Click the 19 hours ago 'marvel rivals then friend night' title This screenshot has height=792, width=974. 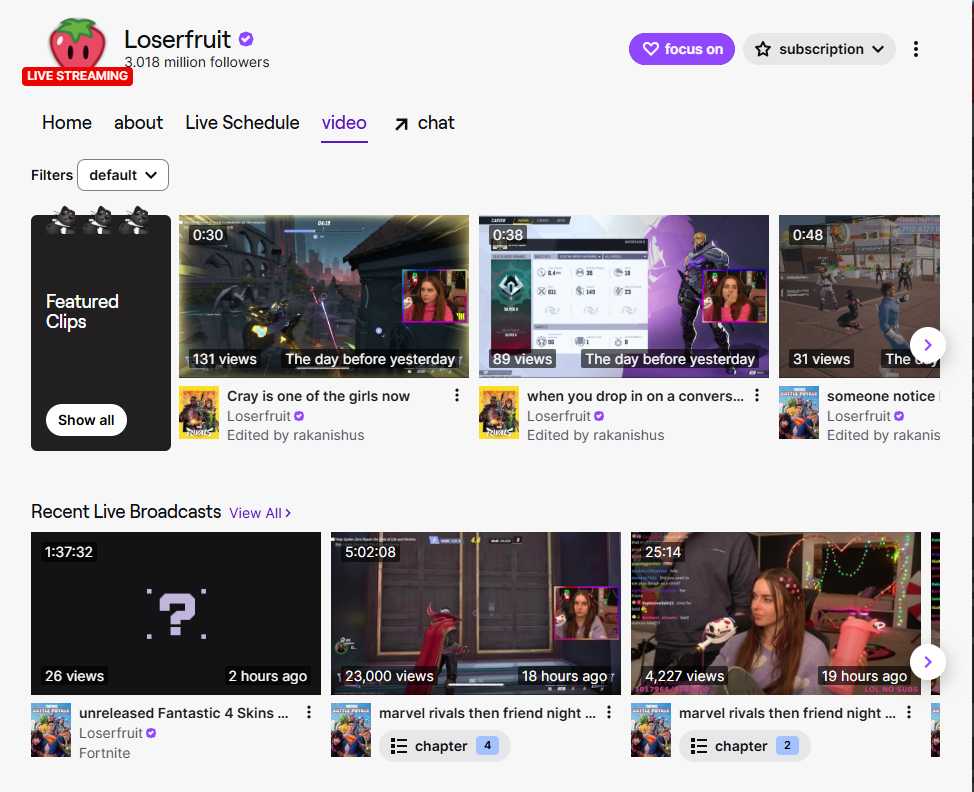(x=787, y=712)
